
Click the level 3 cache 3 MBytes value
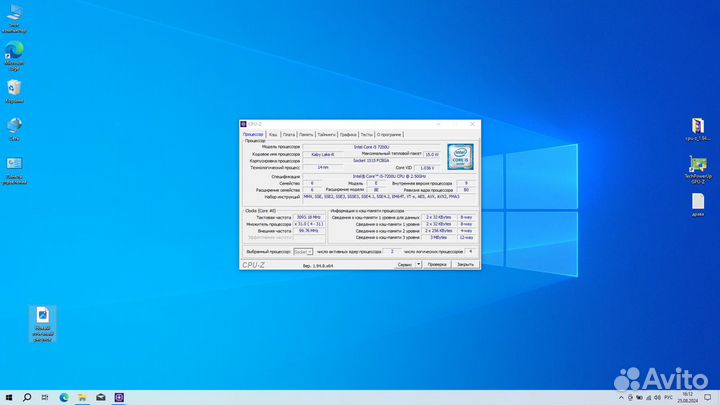[x=439, y=237]
